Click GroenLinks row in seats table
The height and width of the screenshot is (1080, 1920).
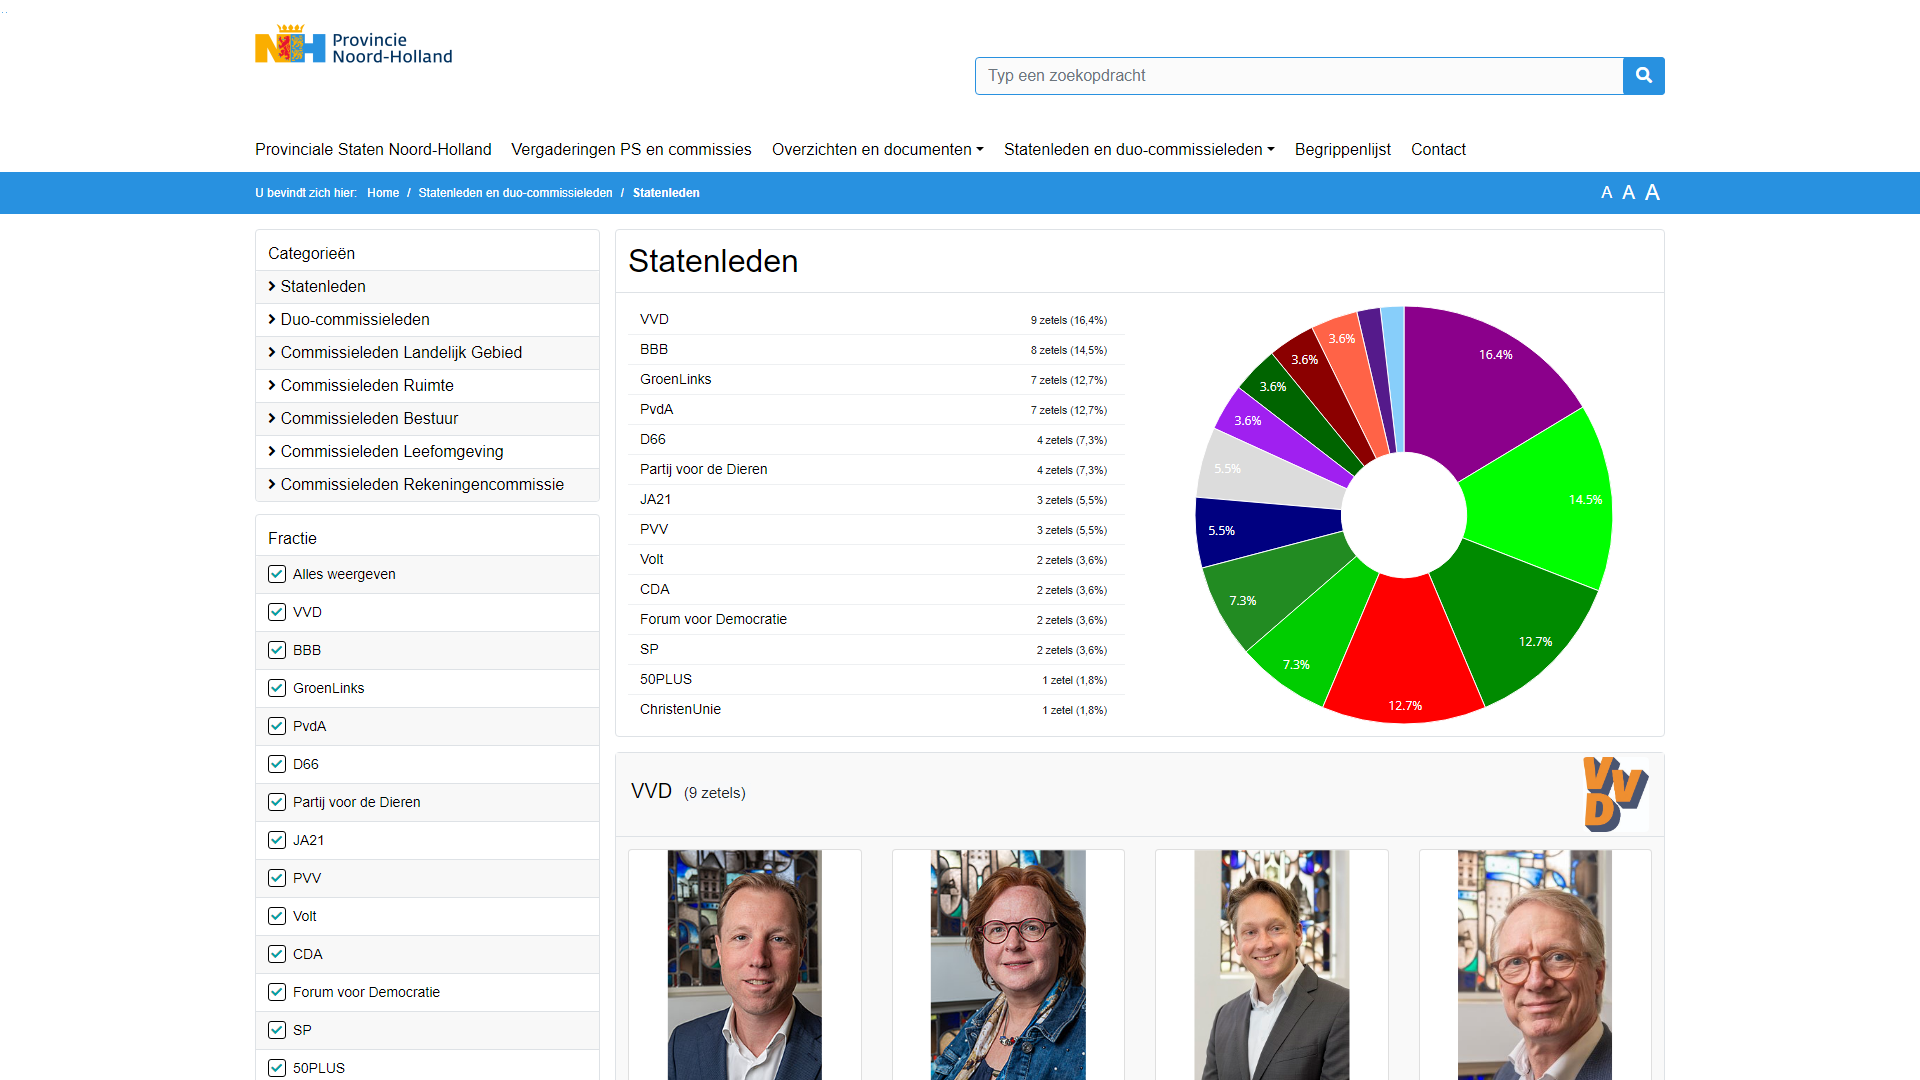[875, 380]
